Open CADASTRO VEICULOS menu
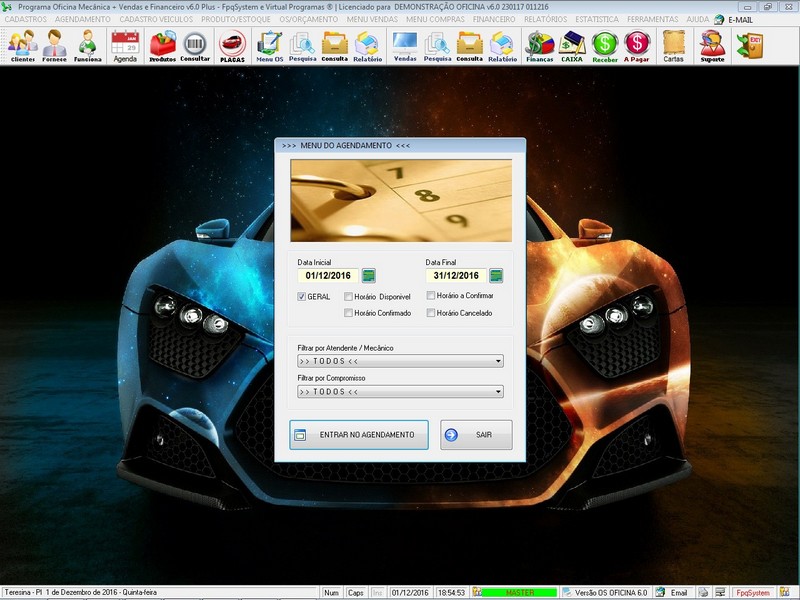 (x=156, y=19)
